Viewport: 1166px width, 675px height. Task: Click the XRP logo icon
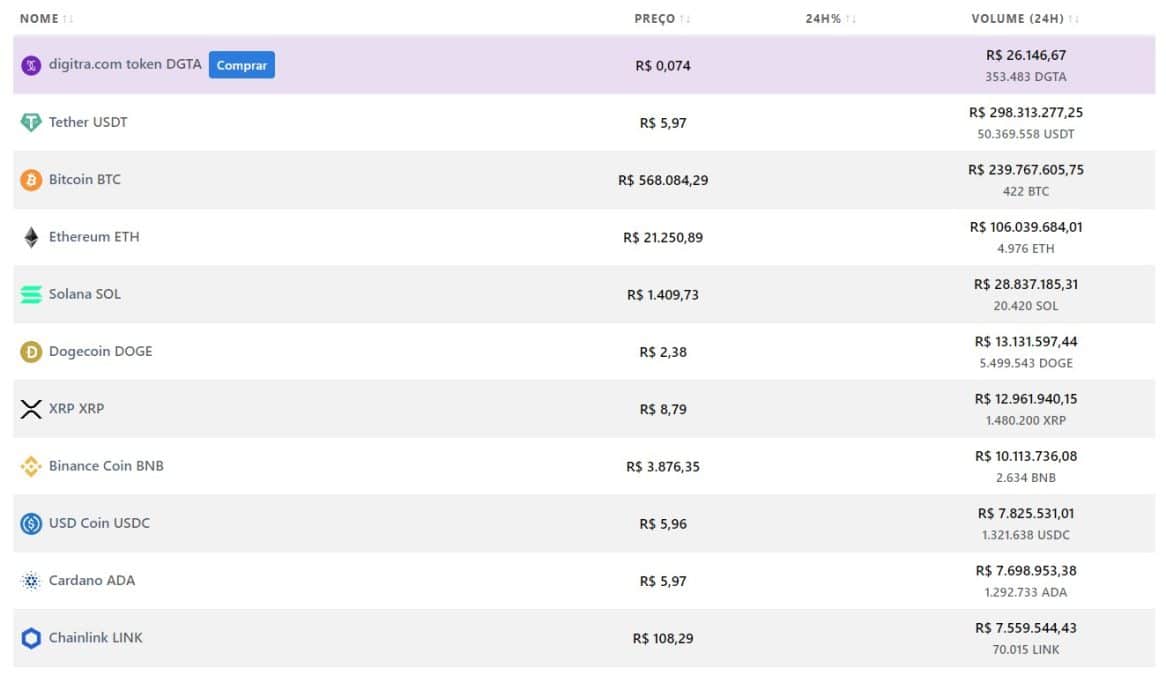[31, 409]
